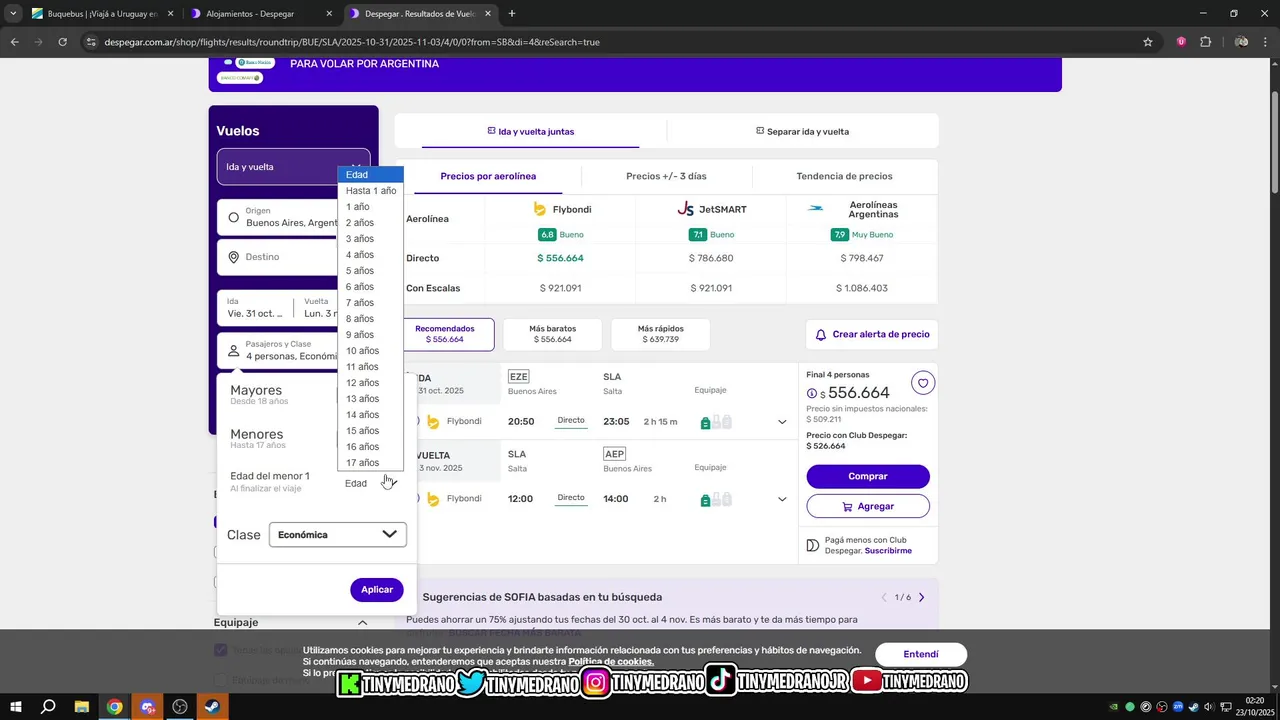Go to previous SOFIA suggestion arrow
This screenshot has height=720, width=1280.
[x=884, y=597]
